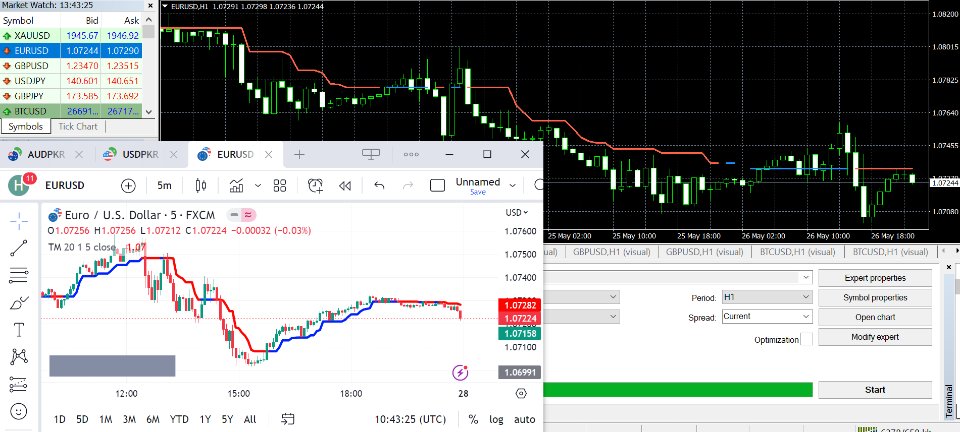
Task: Expand the USD currency dropdown
Action: tap(517, 212)
